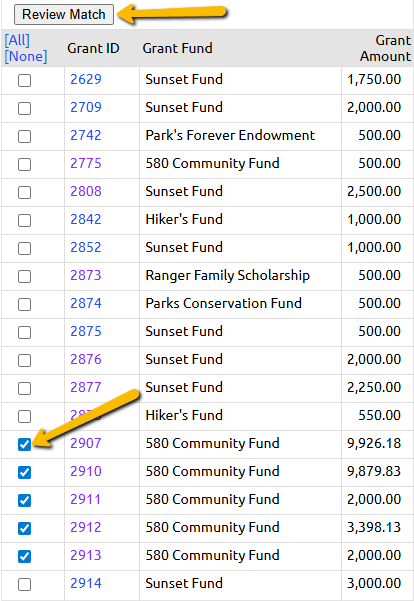Check the box for grant 2842
The image size is (414, 601).
coord(25,220)
